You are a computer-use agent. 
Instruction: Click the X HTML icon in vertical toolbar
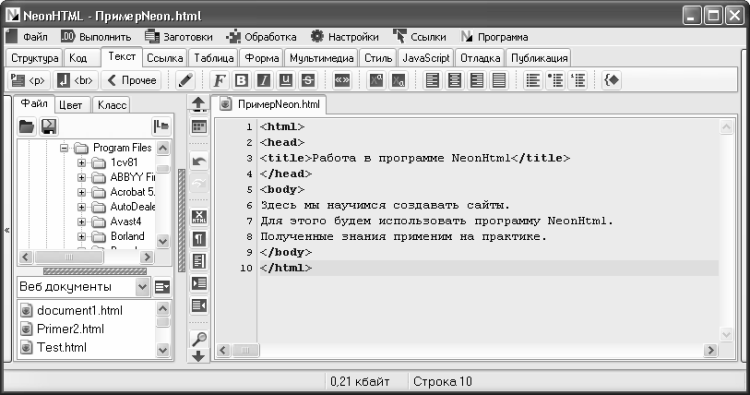pyautogui.click(x=199, y=217)
